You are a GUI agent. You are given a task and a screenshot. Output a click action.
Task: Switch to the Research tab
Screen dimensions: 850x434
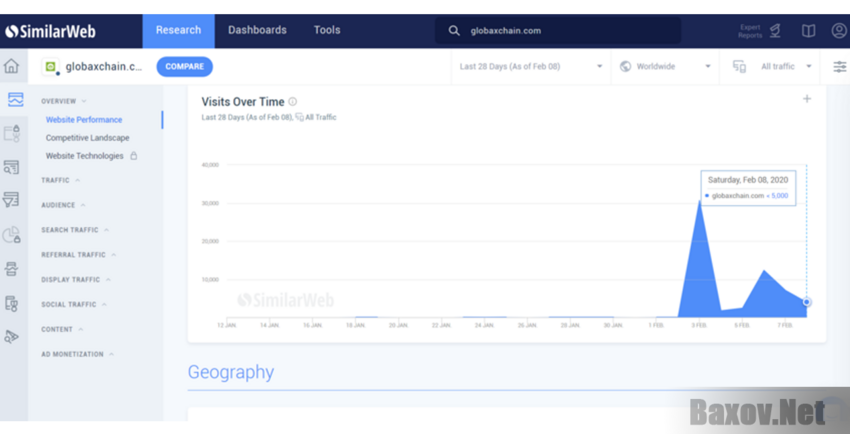[x=178, y=31]
